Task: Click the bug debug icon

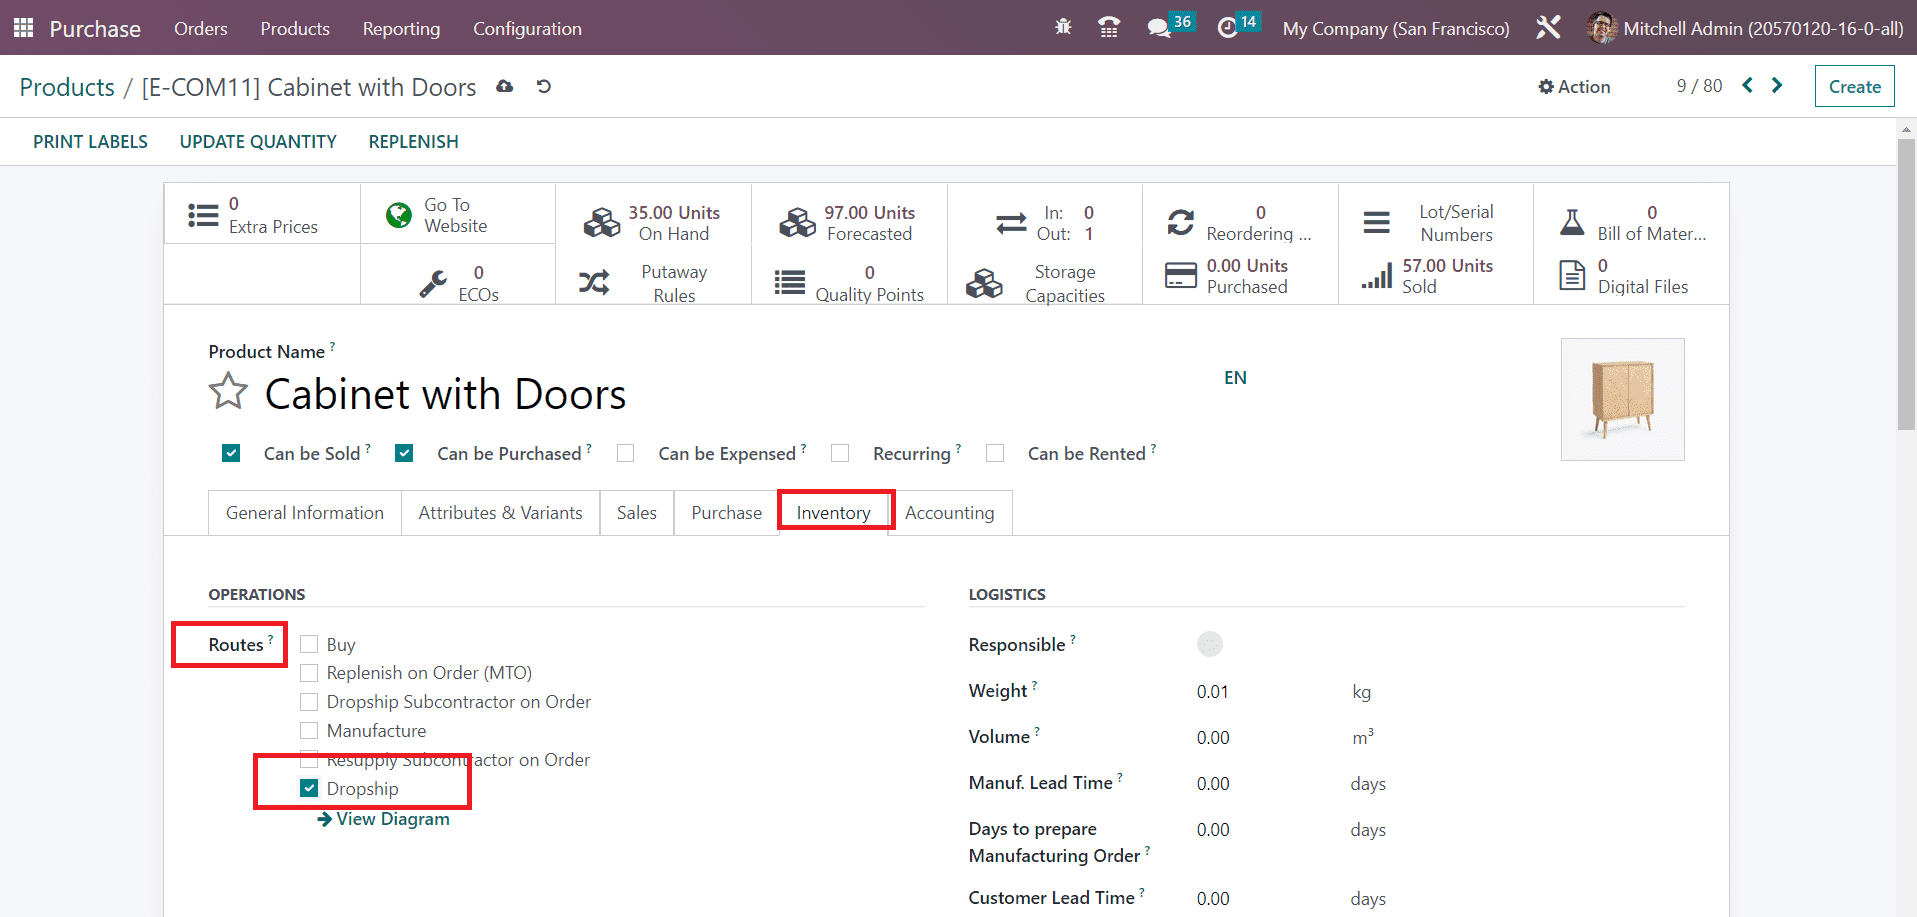Action: [1063, 28]
